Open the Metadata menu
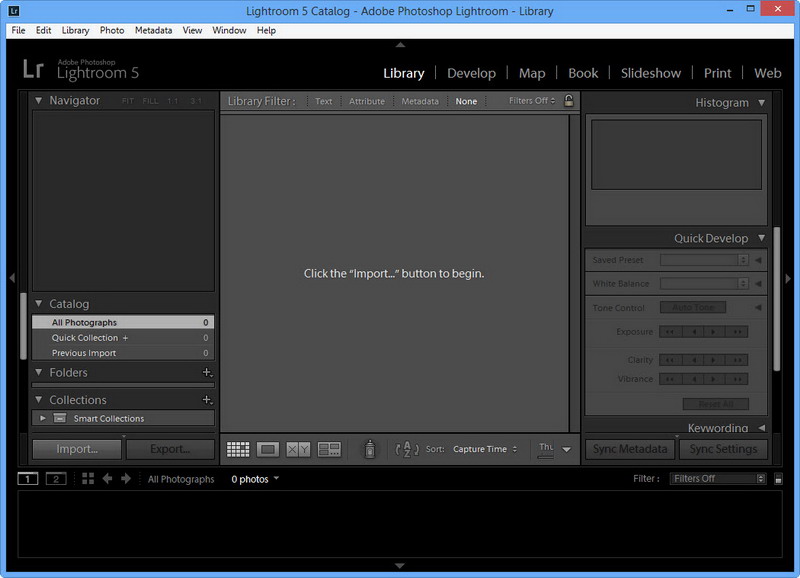The width and height of the screenshot is (800, 578). click(x=153, y=30)
